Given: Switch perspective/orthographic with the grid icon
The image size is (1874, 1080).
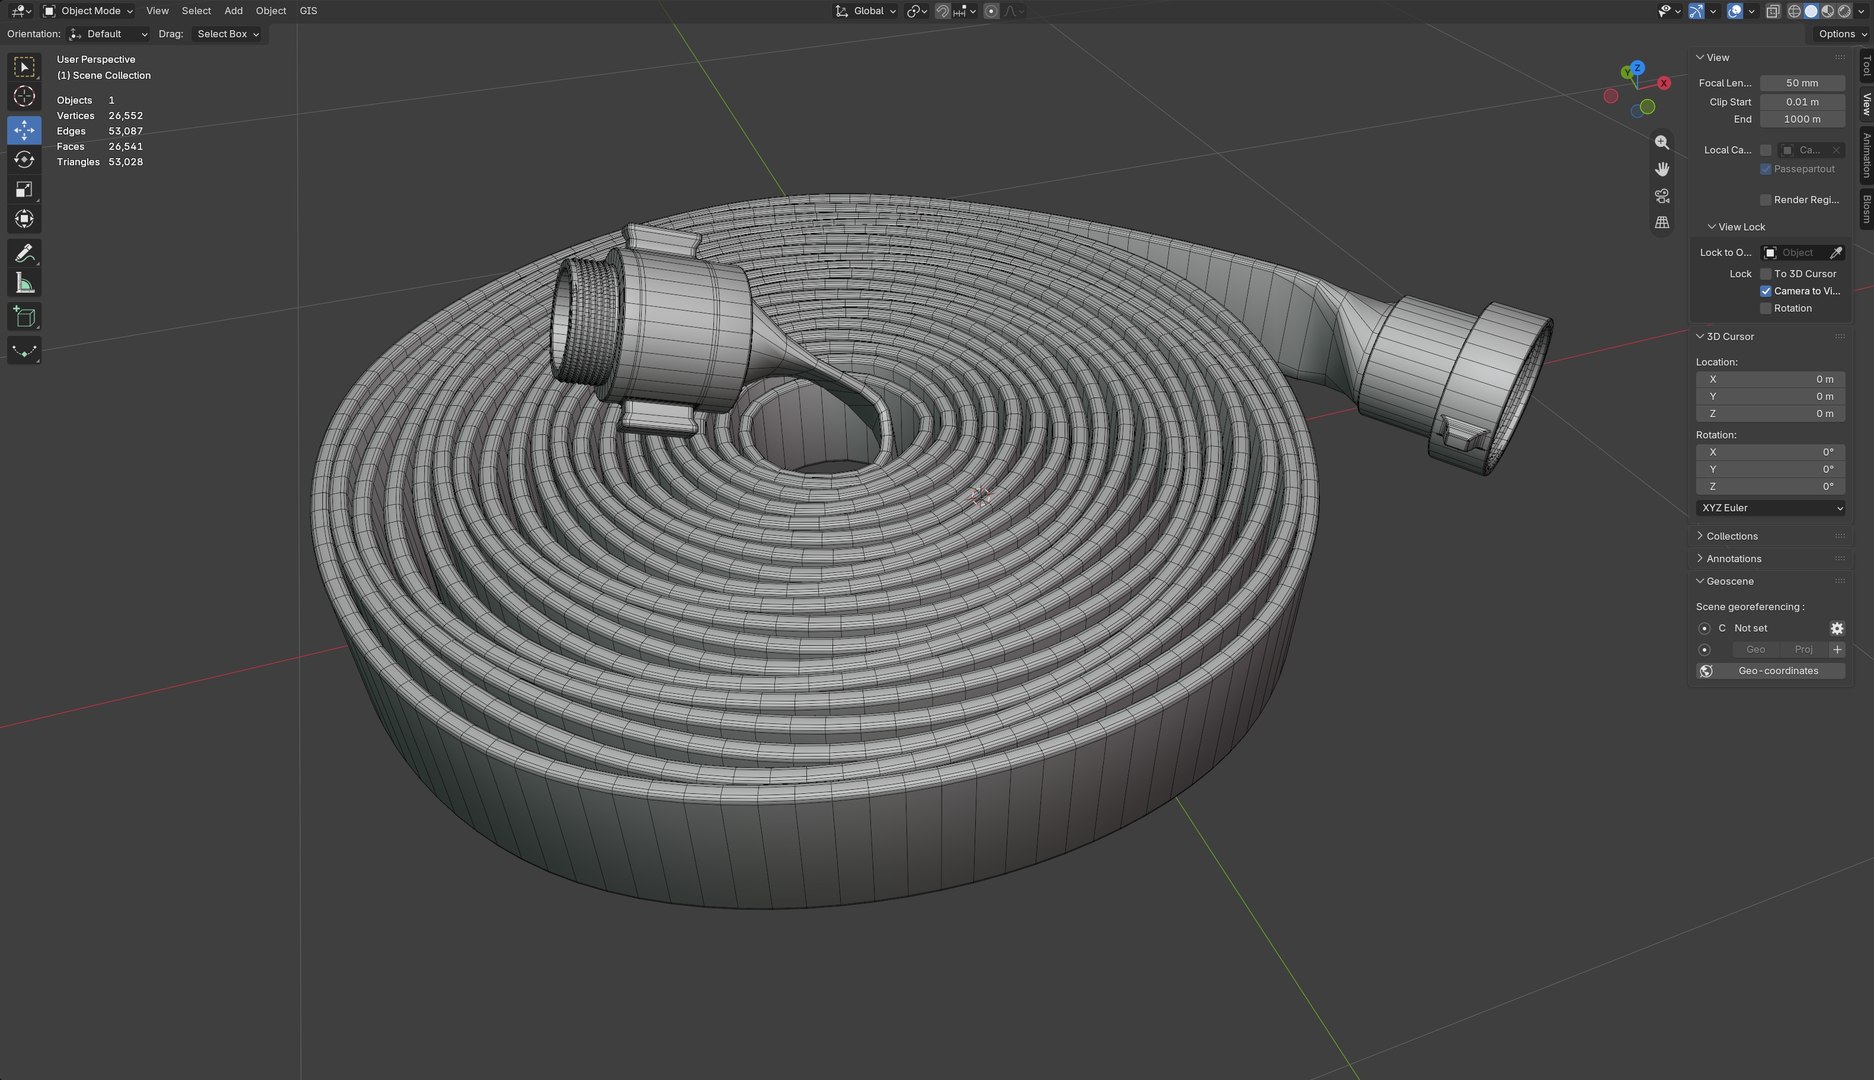Looking at the screenshot, I should 1662,222.
